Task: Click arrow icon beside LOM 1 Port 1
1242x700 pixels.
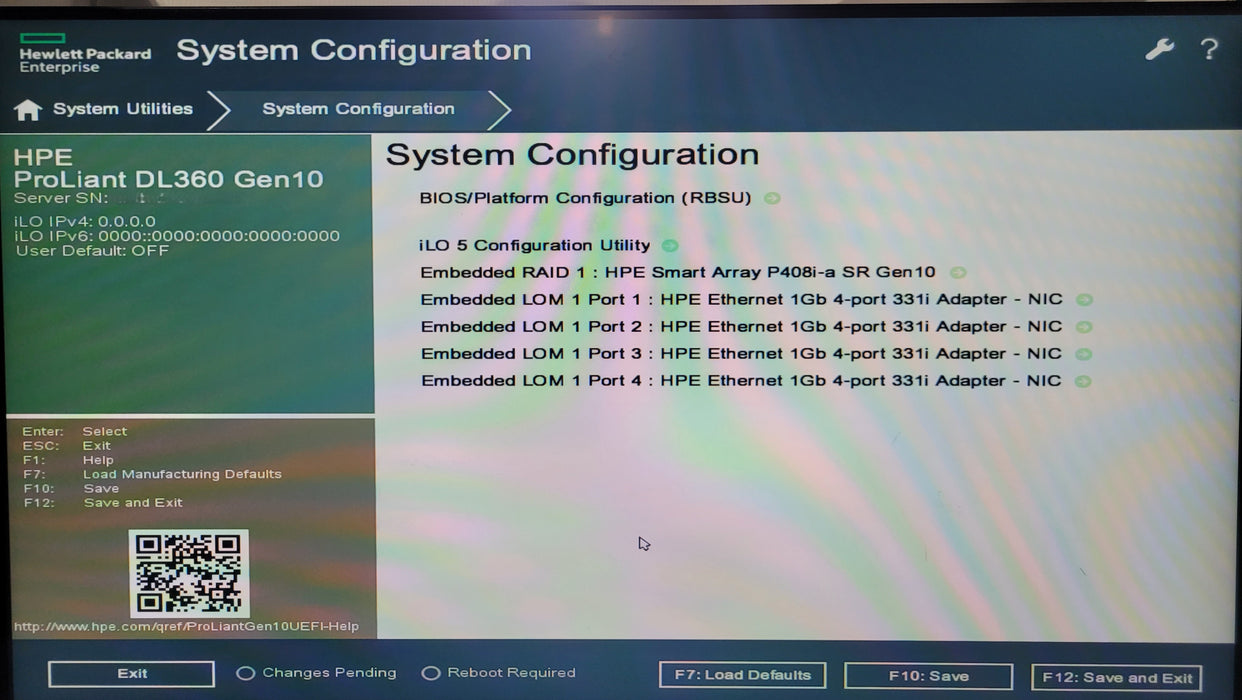Action: pyautogui.click(x=1084, y=300)
